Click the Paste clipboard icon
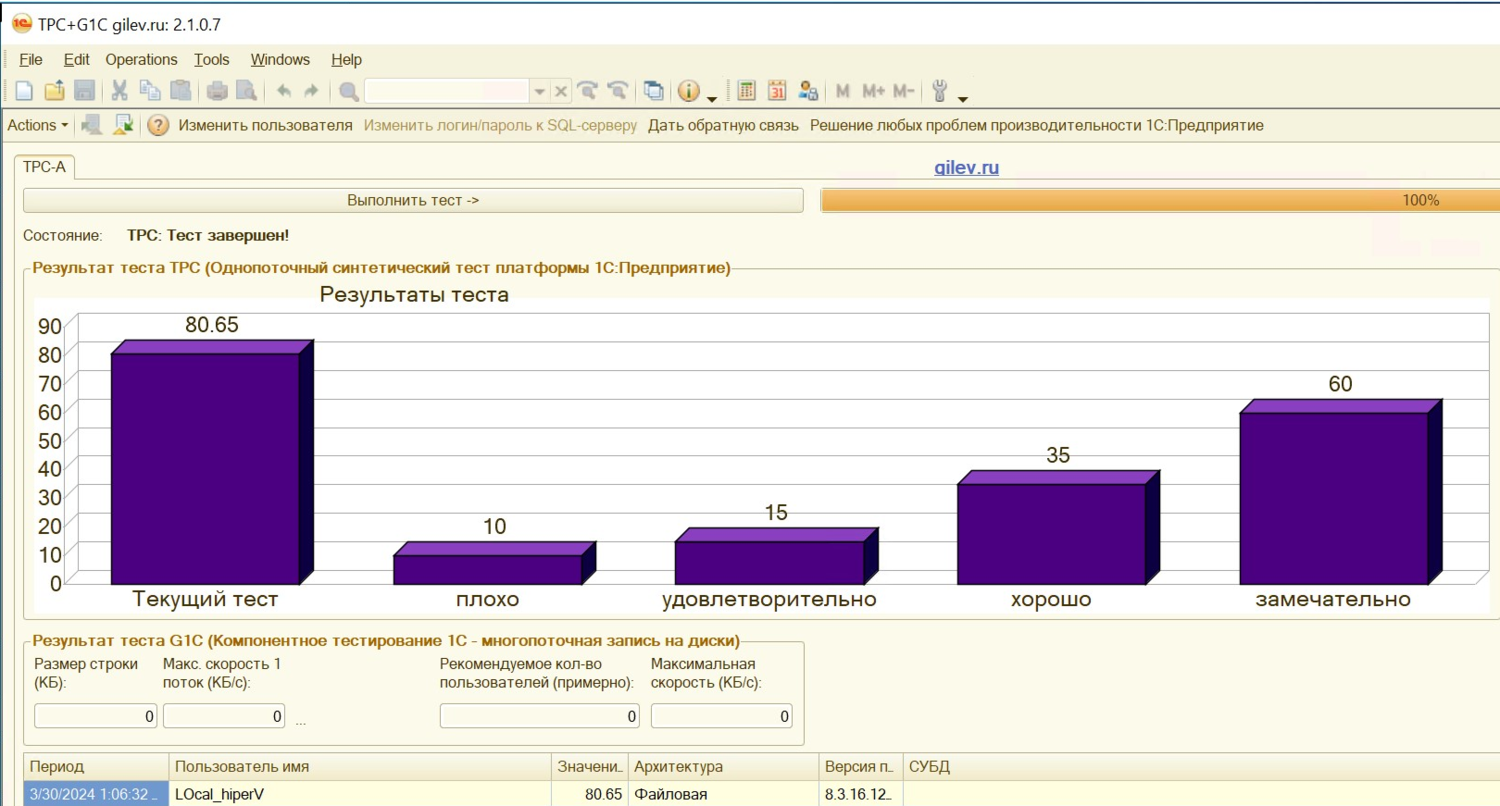This screenshot has height=806, width=1500. (181, 91)
